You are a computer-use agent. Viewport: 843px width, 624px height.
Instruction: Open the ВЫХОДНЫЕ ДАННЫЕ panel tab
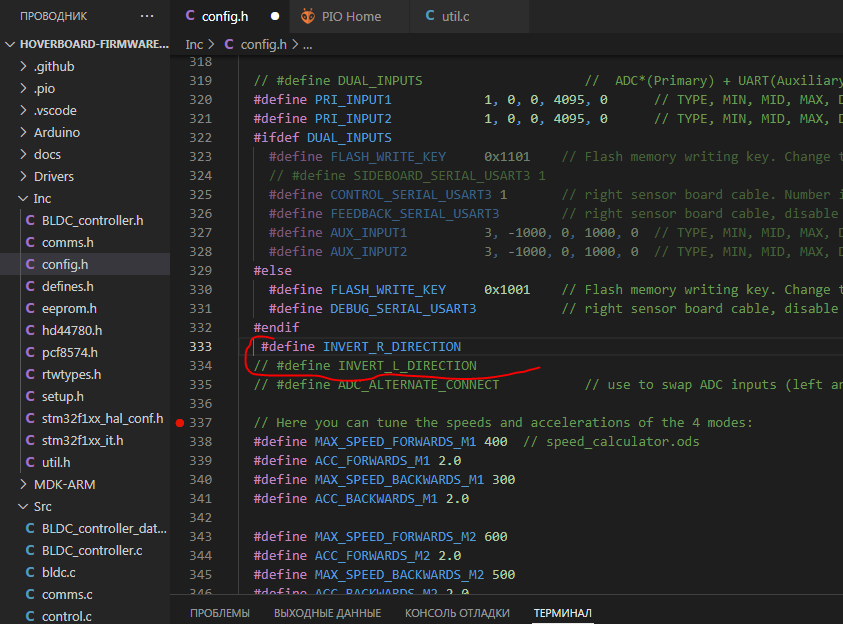point(327,613)
